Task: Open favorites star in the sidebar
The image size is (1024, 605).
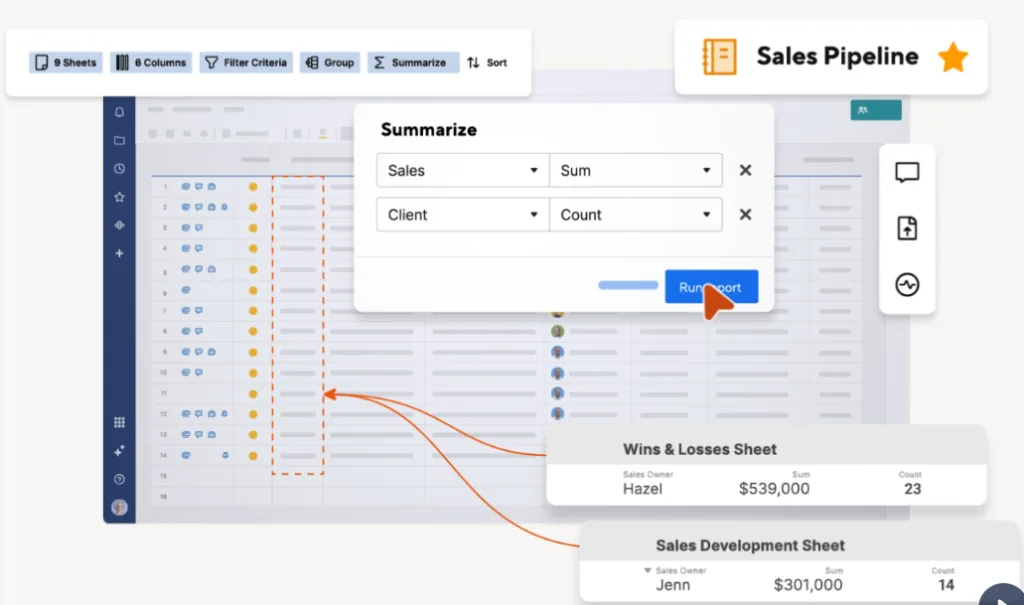Action: [120, 197]
